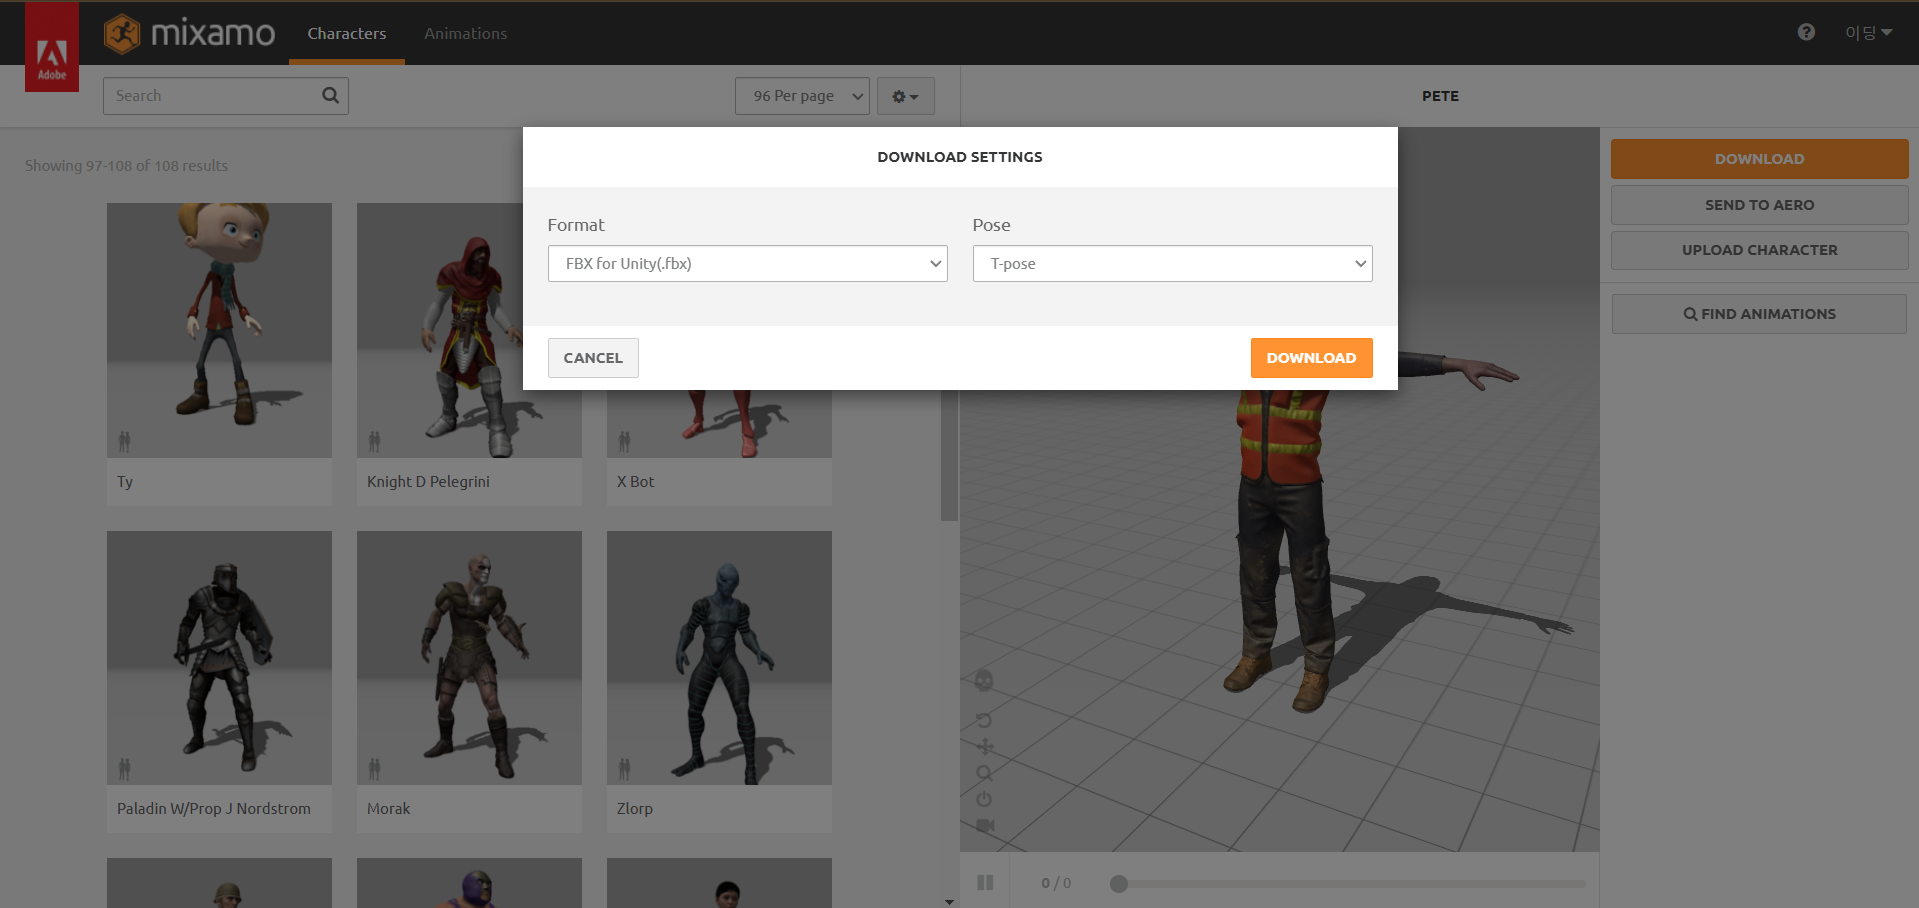
Task: Click the X Bot character label
Action: (635, 482)
